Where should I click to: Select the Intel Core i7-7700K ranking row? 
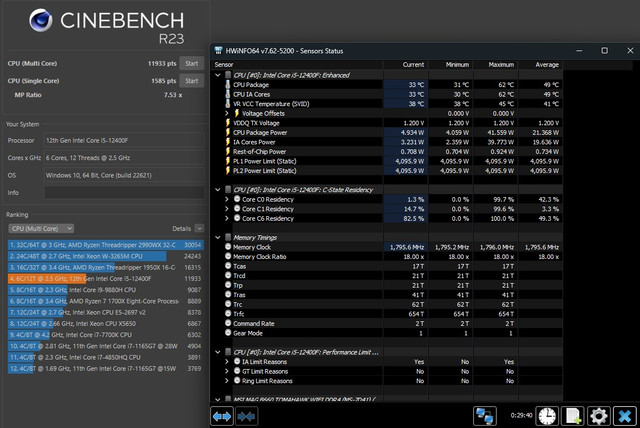point(106,335)
